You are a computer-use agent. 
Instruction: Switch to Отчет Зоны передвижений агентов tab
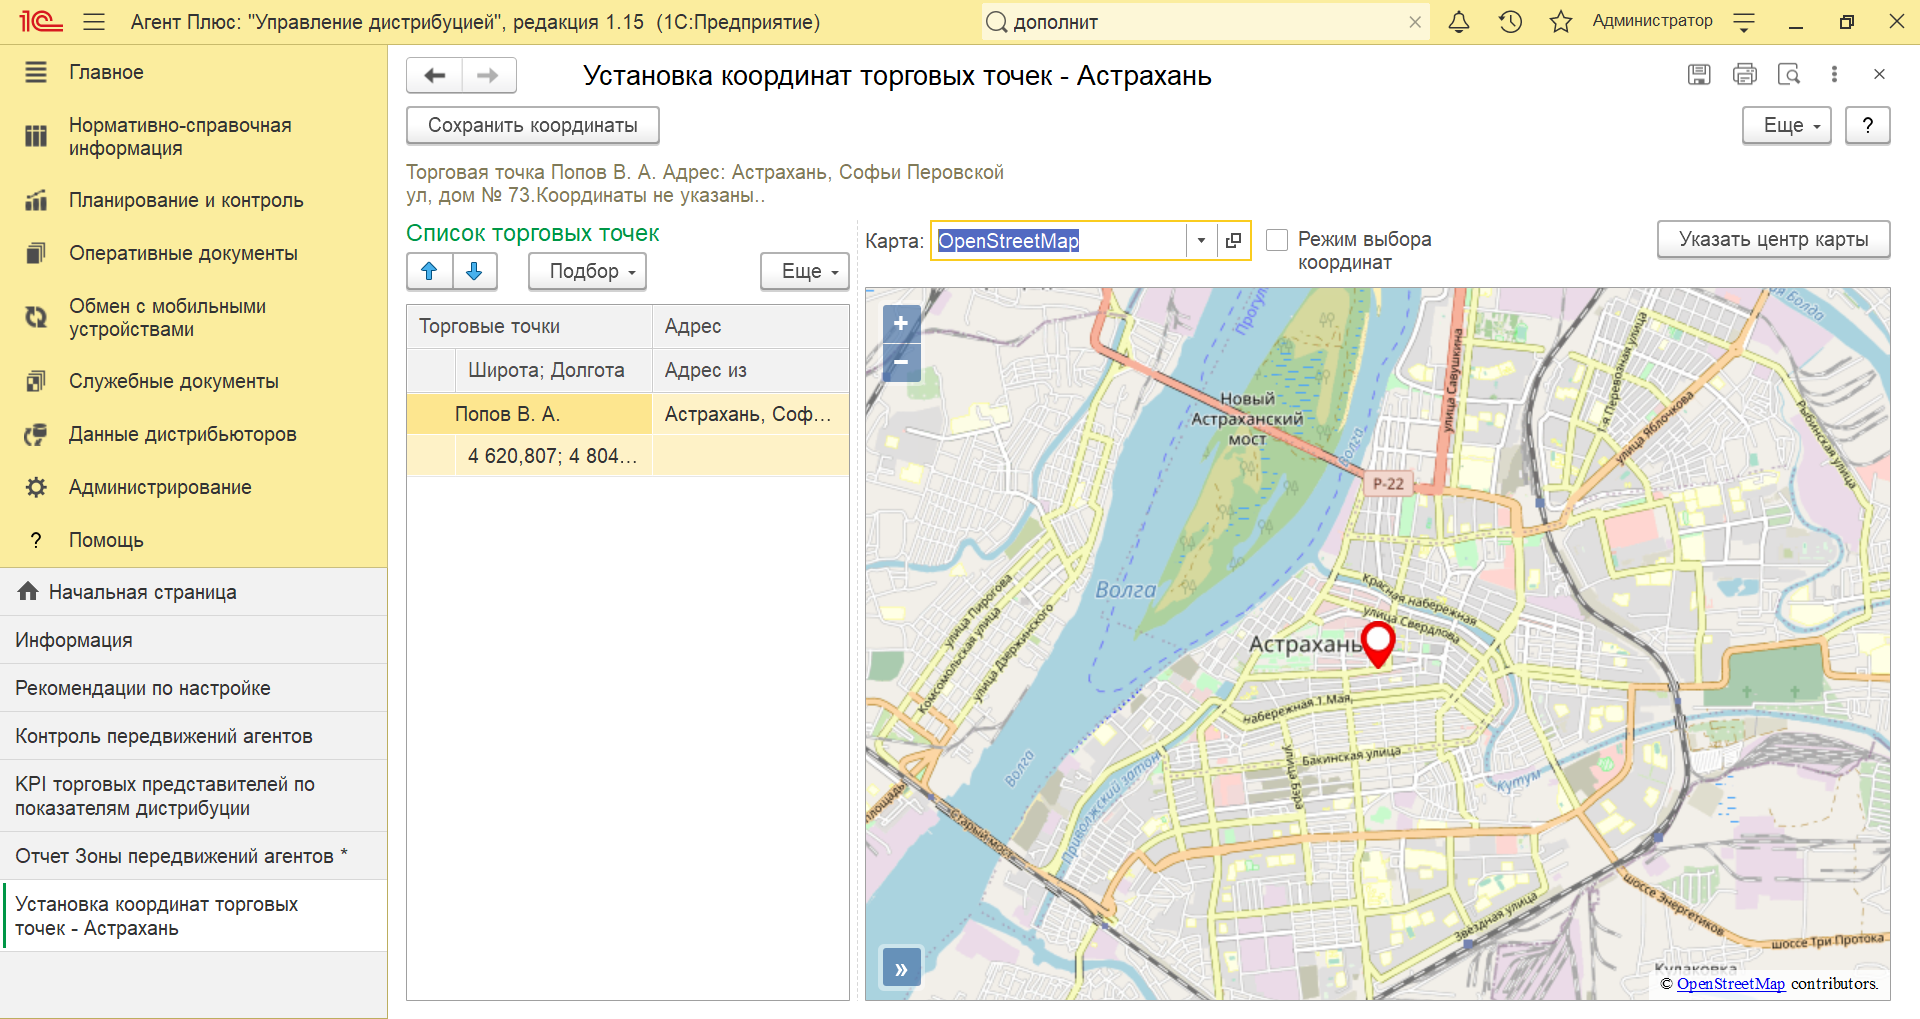[193, 856]
